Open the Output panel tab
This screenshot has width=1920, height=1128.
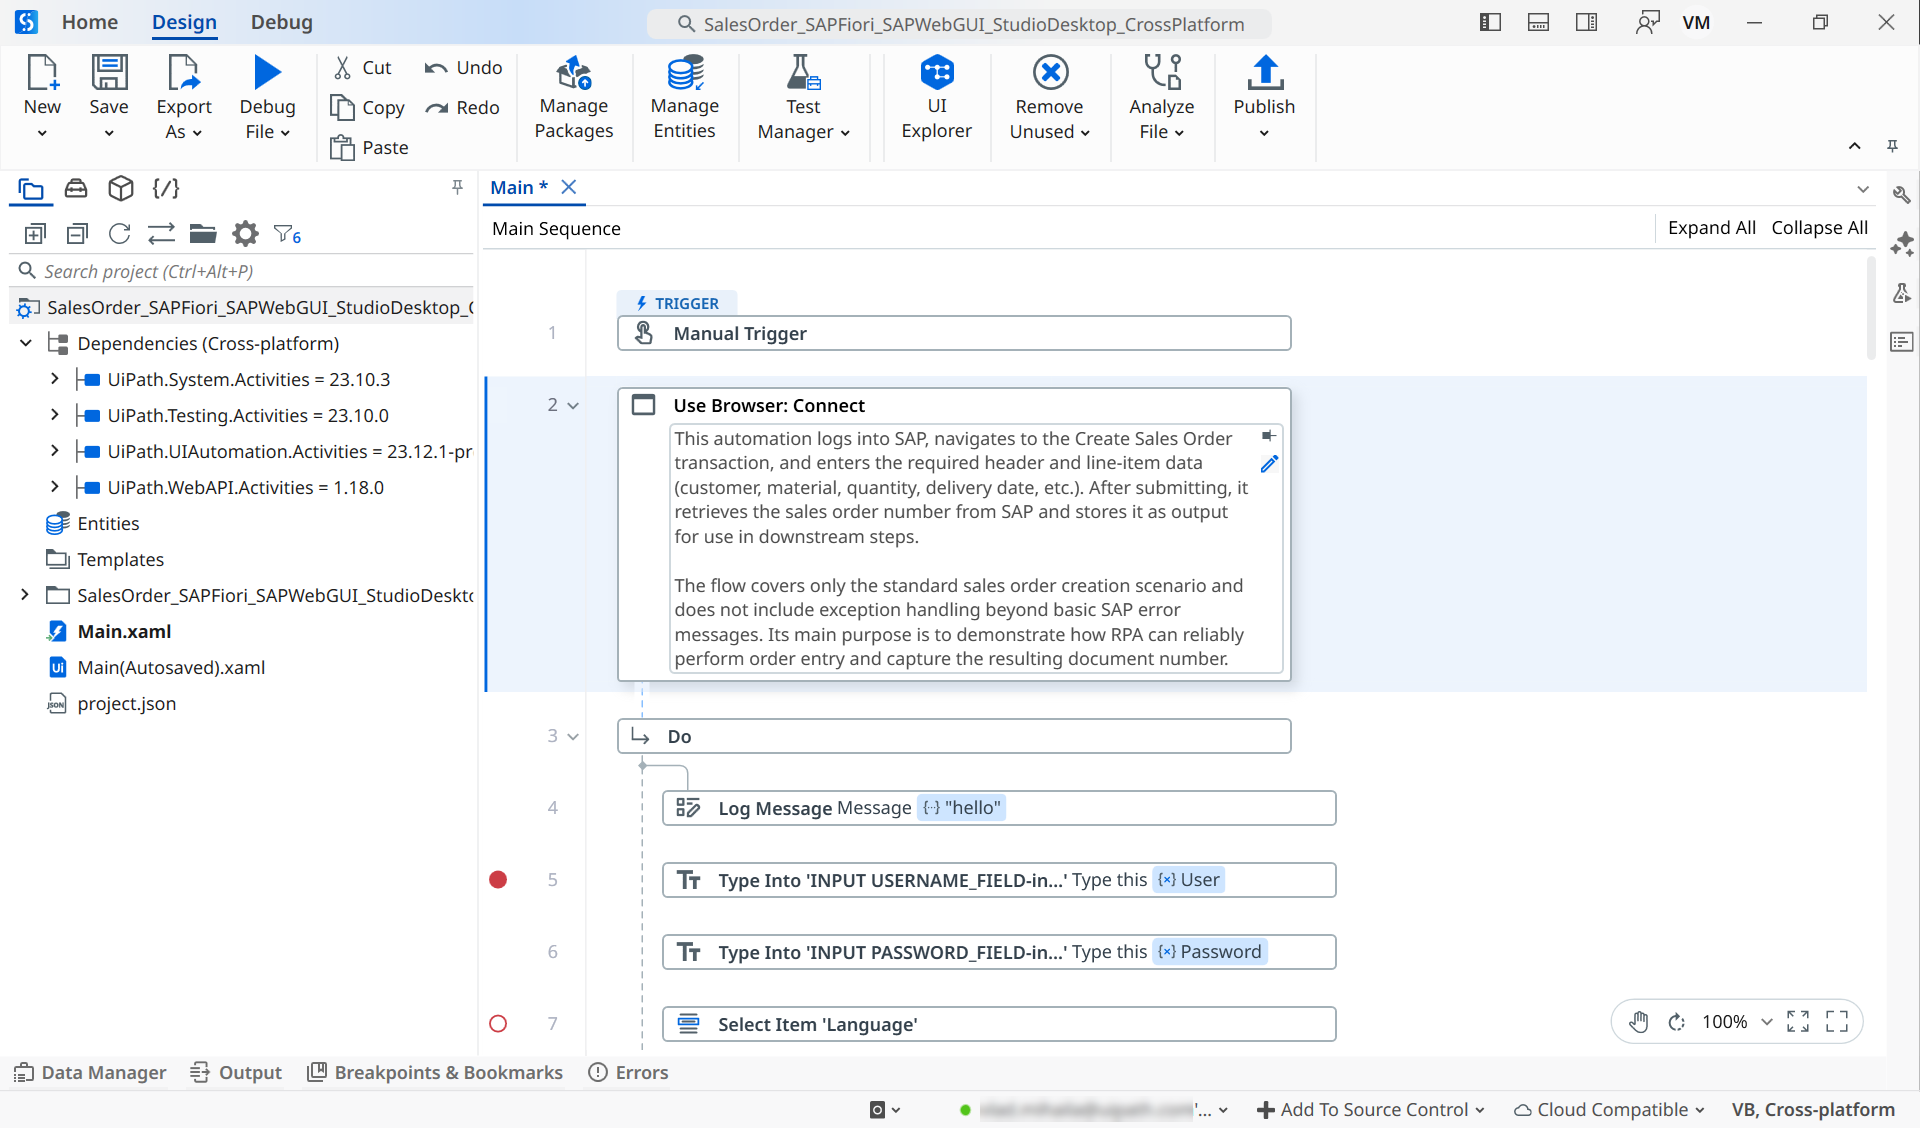[237, 1072]
